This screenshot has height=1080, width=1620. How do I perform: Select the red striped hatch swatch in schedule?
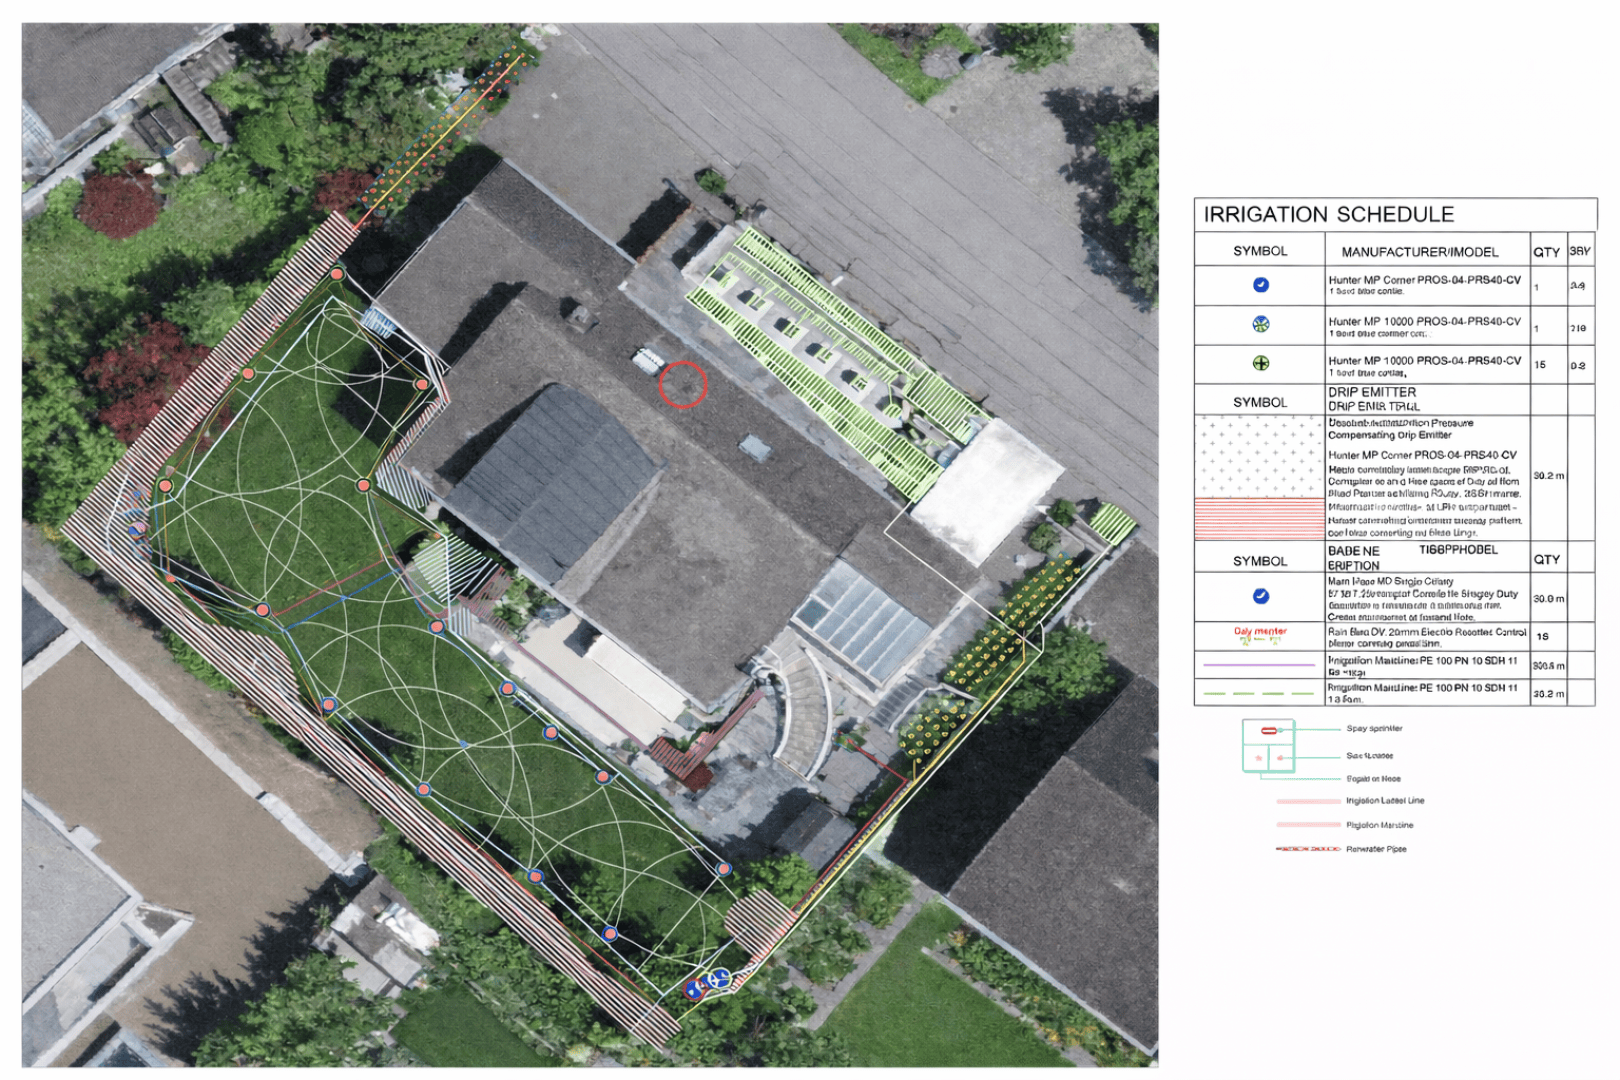click(1259, 519)
